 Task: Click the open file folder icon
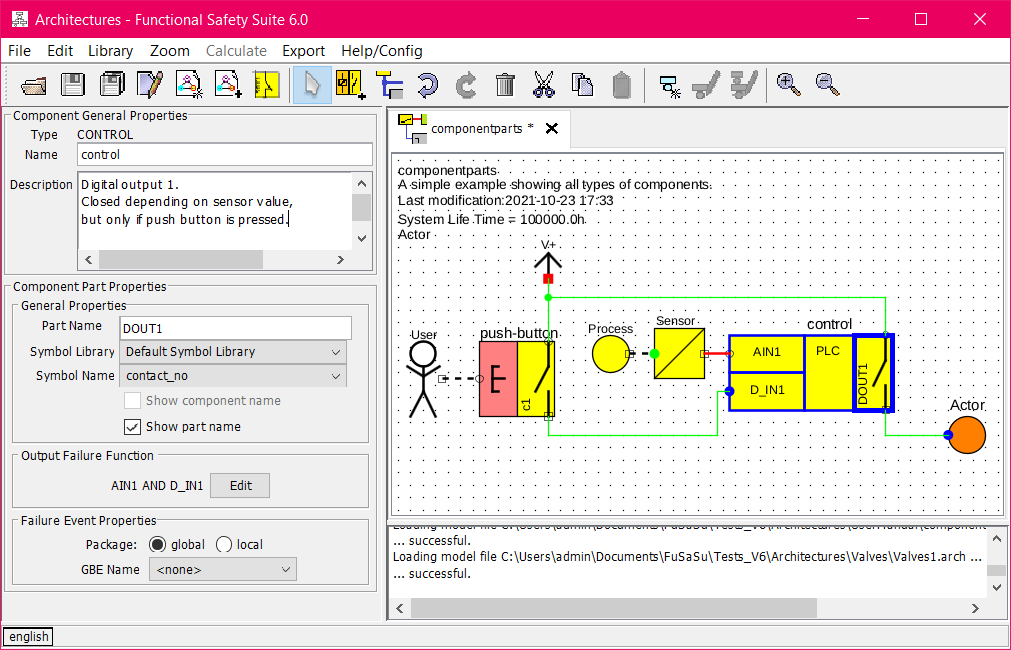[35, 85]
